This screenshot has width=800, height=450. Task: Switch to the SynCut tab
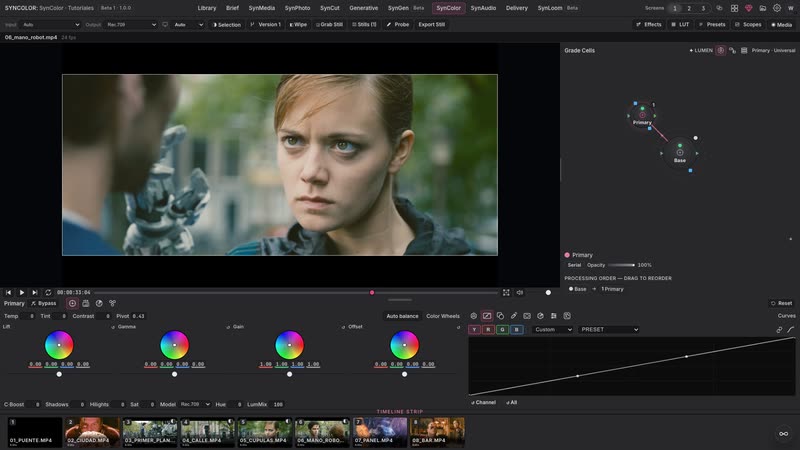point(330,8)
